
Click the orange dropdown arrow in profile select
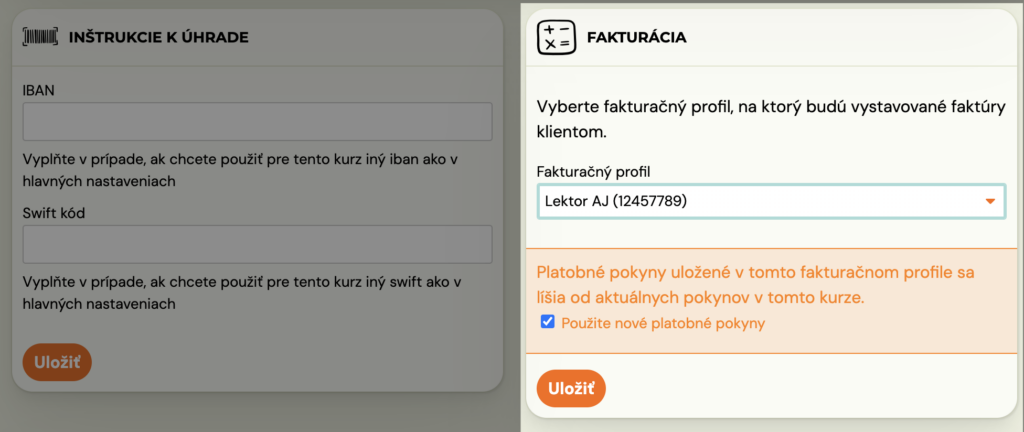click(990, 202)
